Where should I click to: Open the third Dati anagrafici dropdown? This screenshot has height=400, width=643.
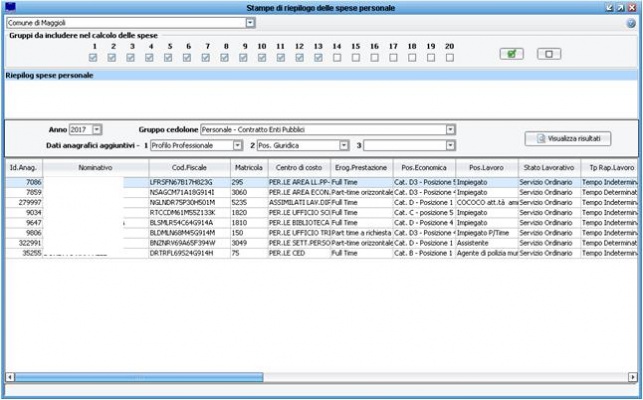pyautogui.click(x=450, y=145)
